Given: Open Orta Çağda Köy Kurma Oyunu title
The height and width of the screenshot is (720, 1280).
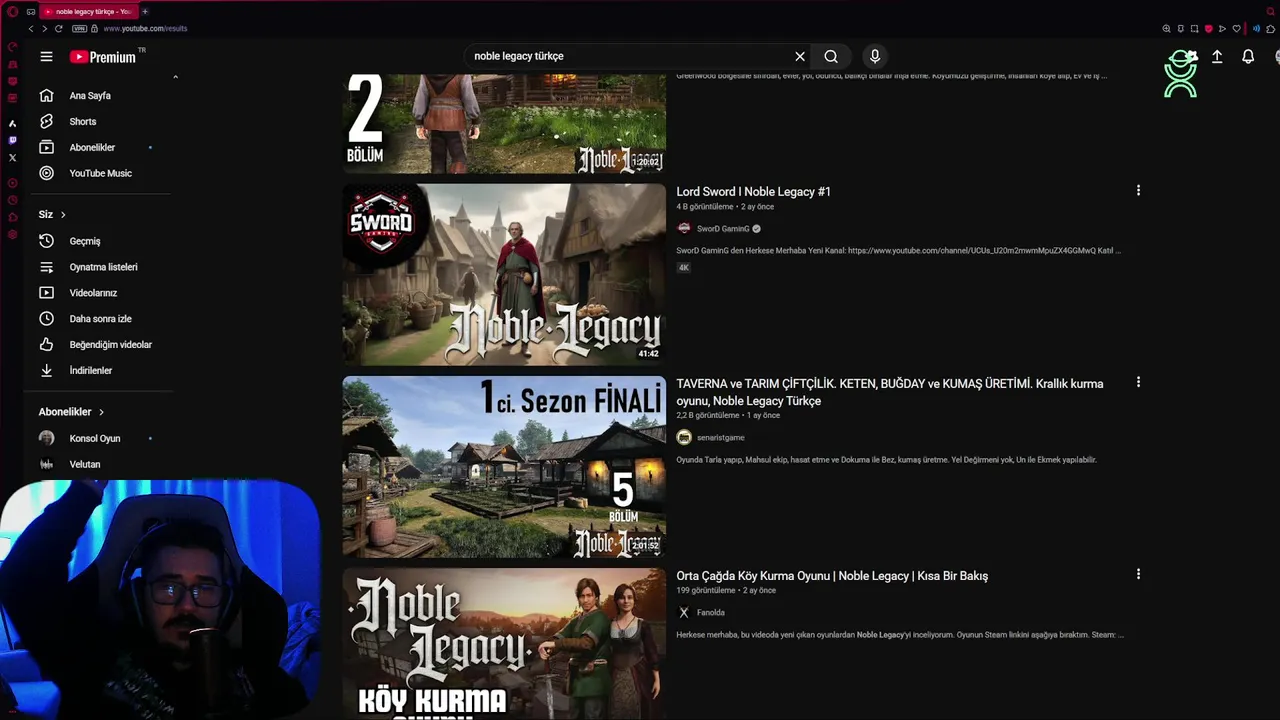Looking at the screenshot, I should (832, 576).
